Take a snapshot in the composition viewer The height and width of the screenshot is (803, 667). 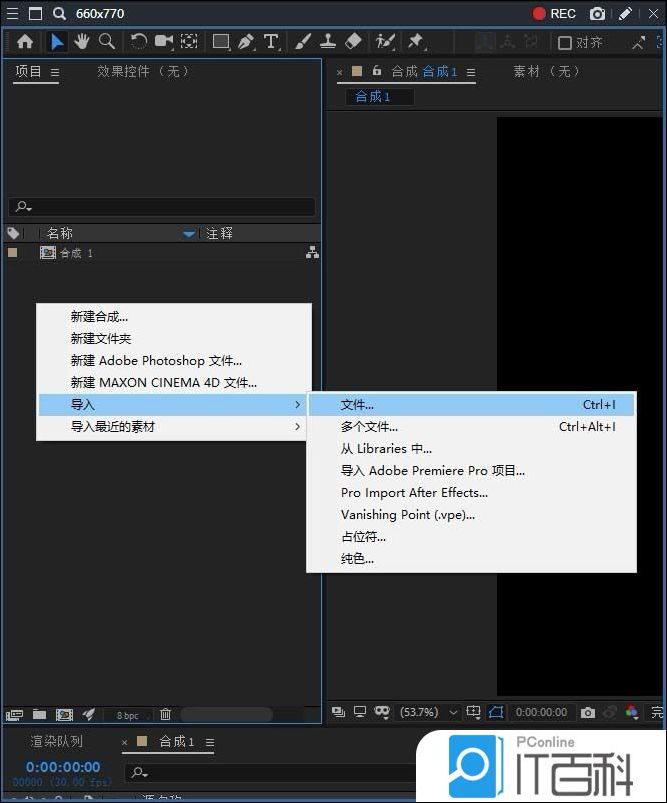point(588,712)
